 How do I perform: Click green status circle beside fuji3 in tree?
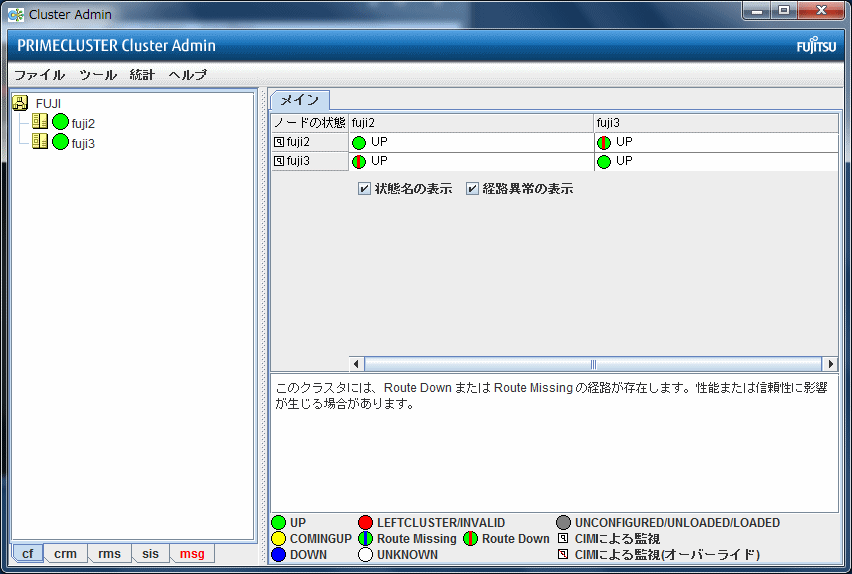pos(60,141)
